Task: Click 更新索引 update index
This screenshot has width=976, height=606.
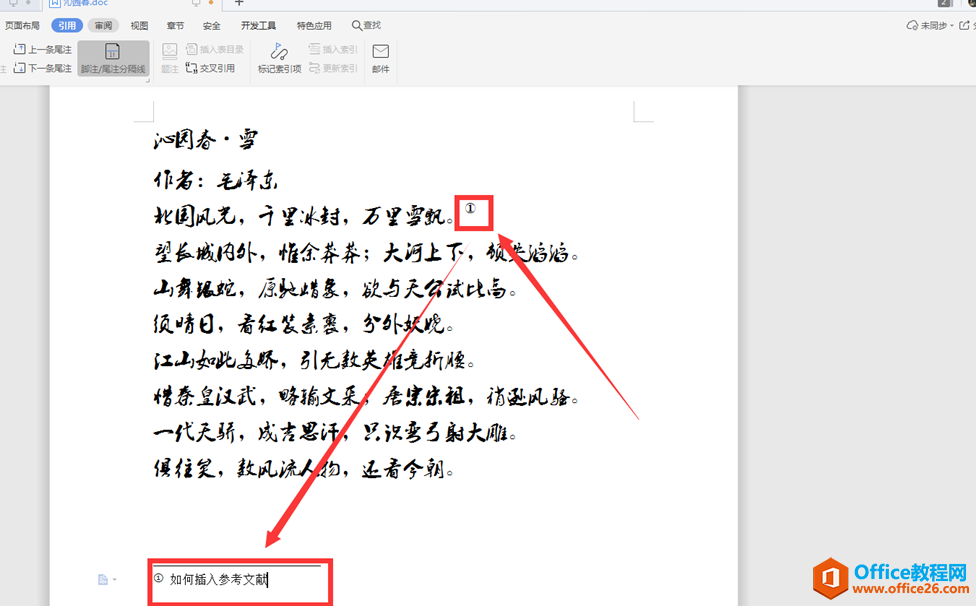Action: 333,68
